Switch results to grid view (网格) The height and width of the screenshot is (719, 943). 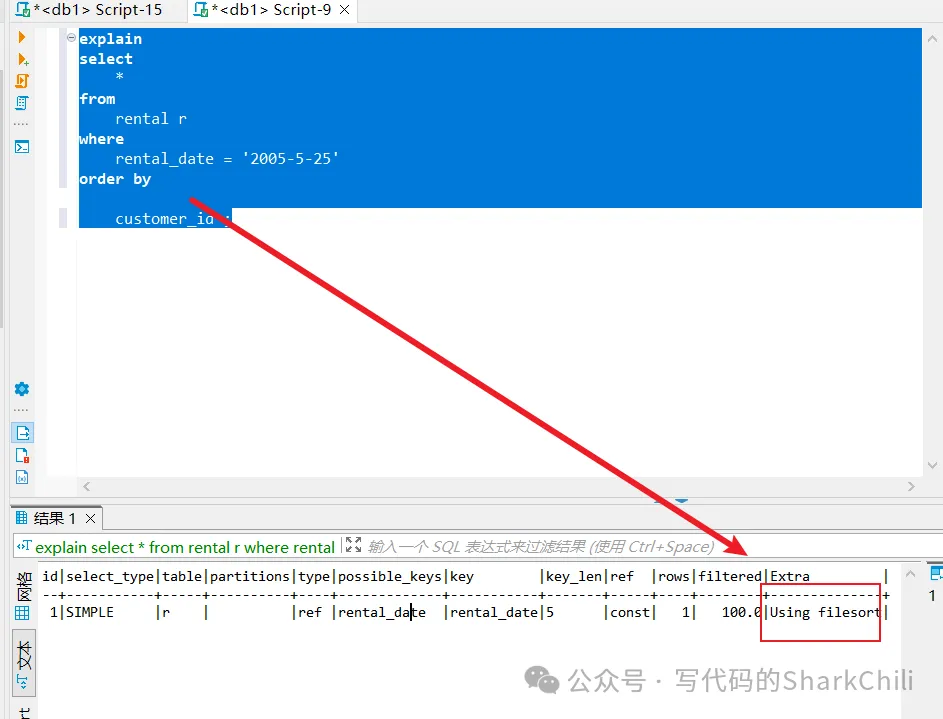tap(23, 596)
